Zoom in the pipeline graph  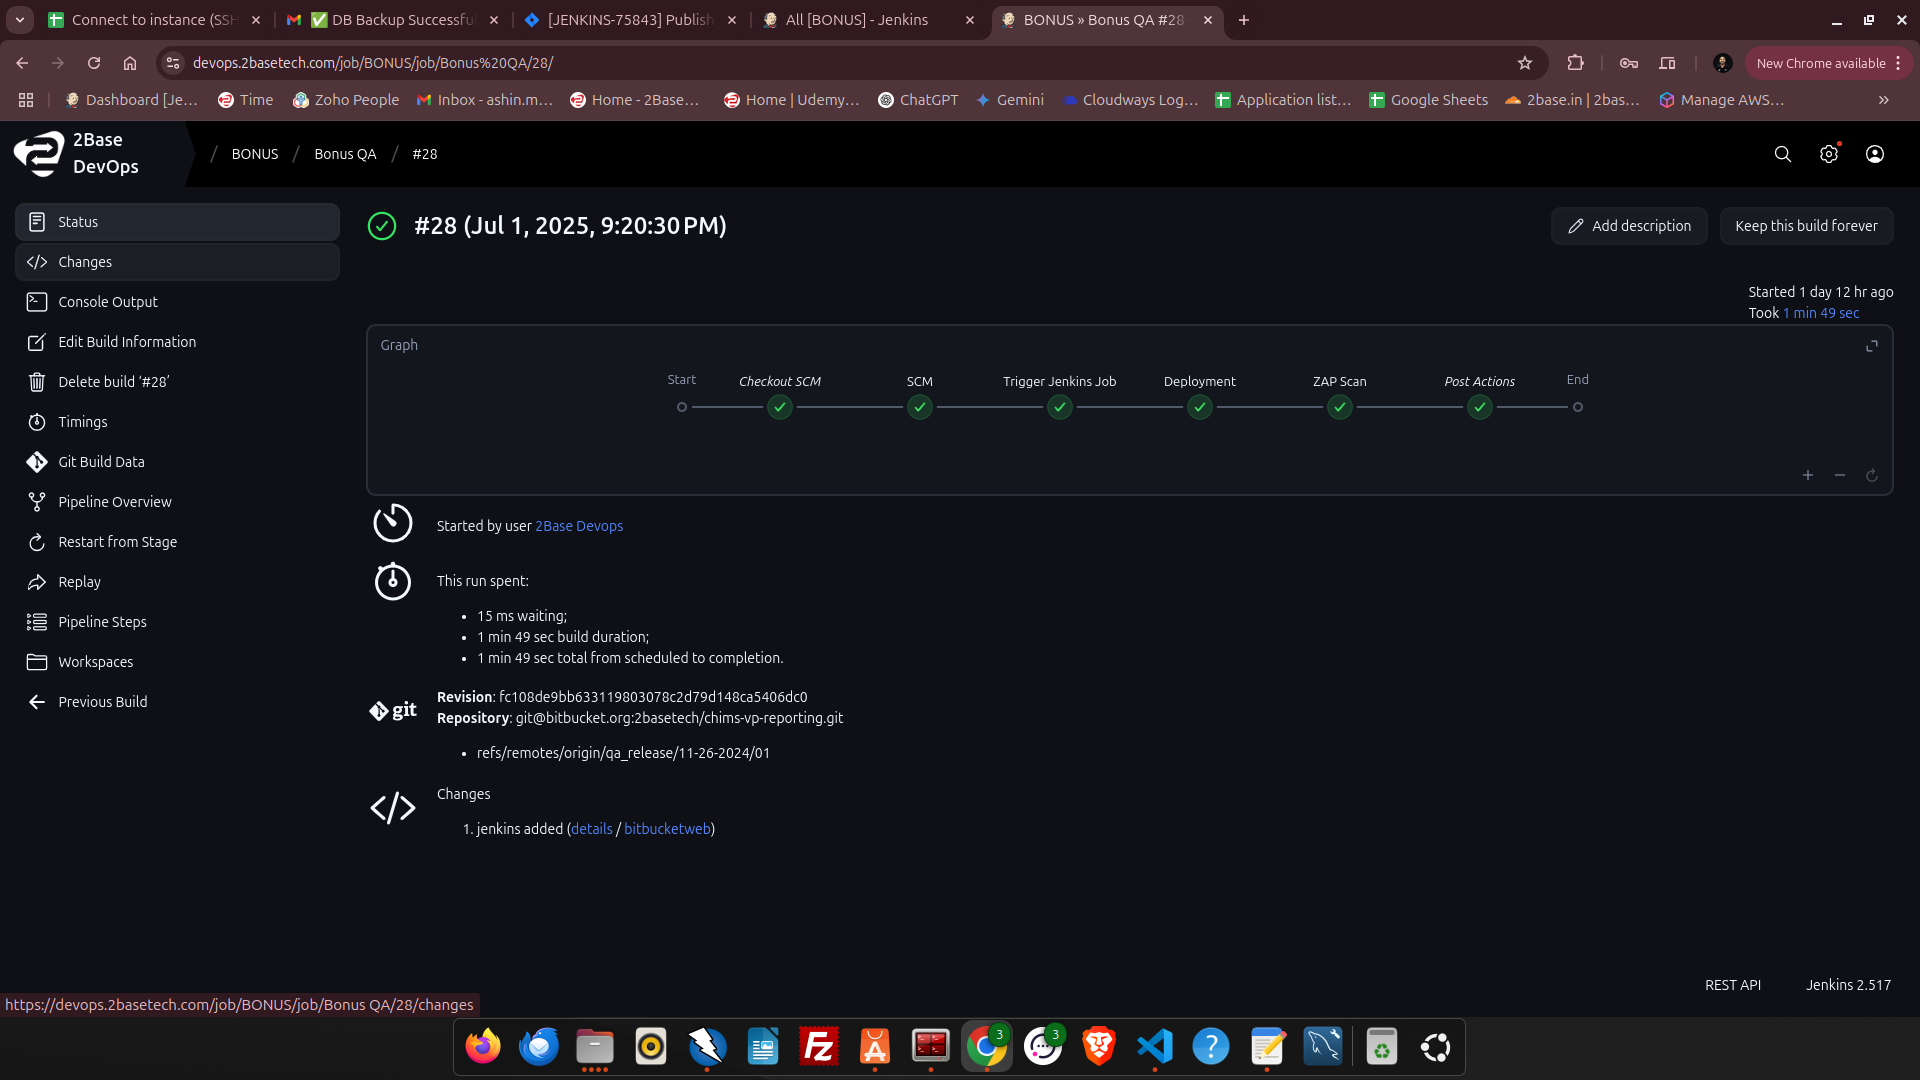(x=1808, y=475)
